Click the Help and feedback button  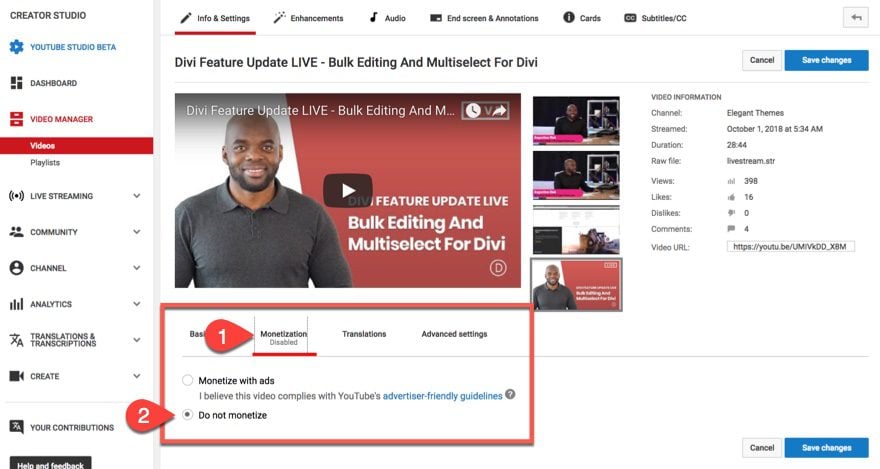51,463
